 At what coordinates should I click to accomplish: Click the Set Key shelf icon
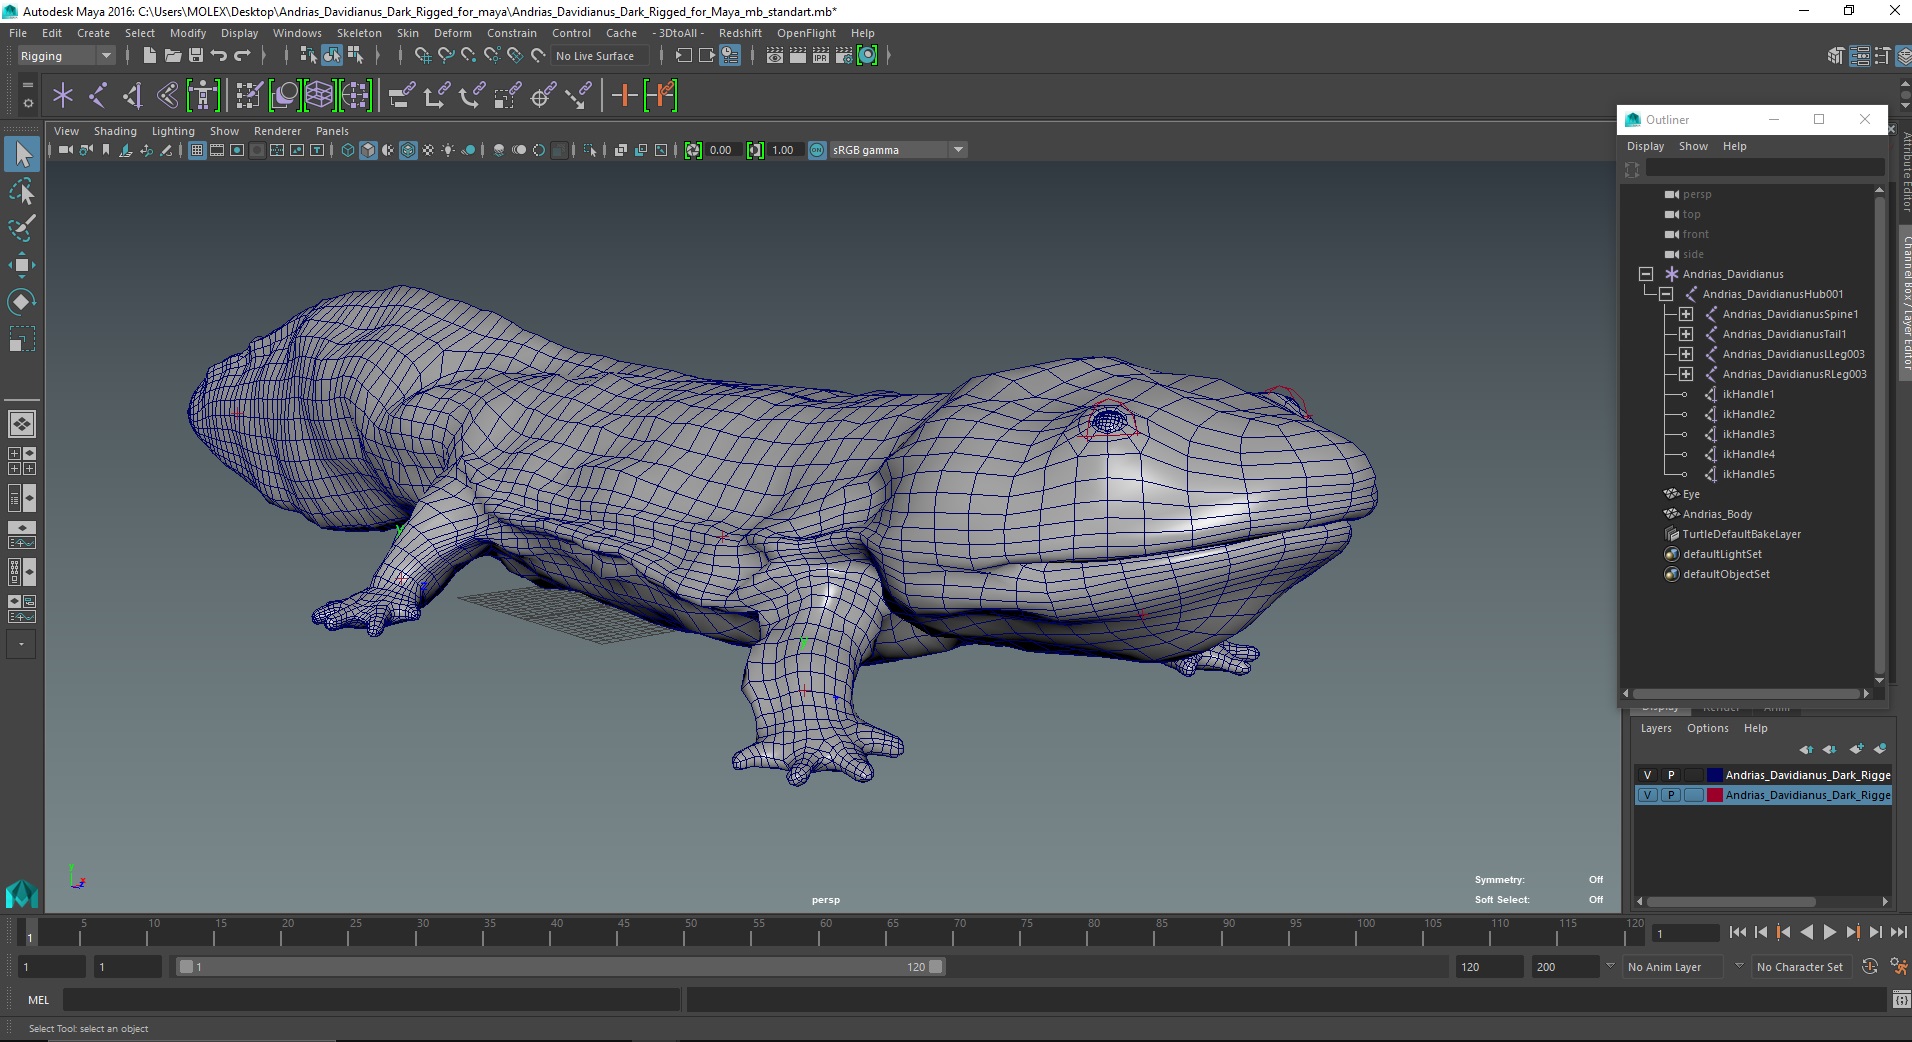625,96
